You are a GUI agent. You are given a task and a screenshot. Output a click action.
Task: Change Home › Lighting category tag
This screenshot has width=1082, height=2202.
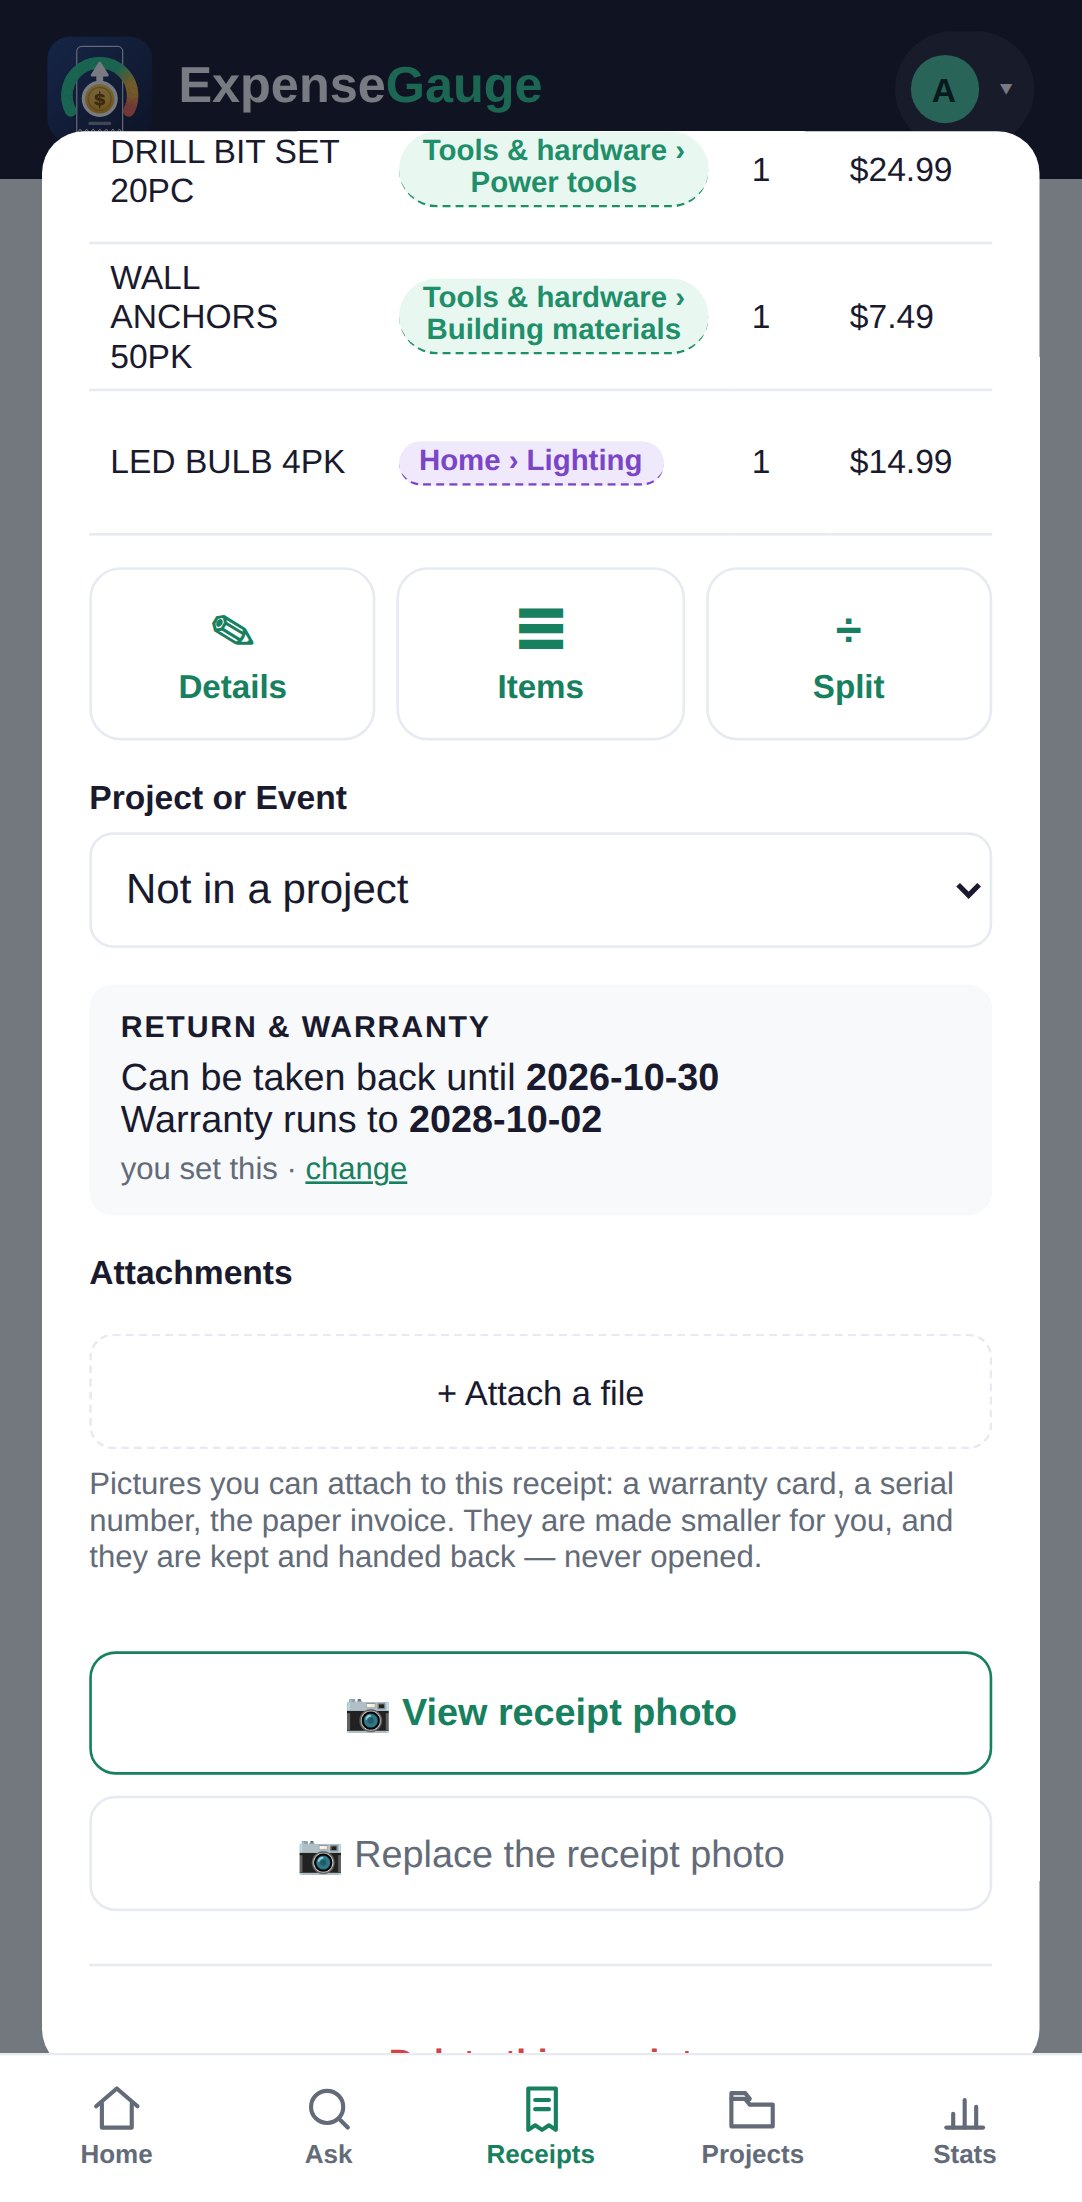pos(531,461)
